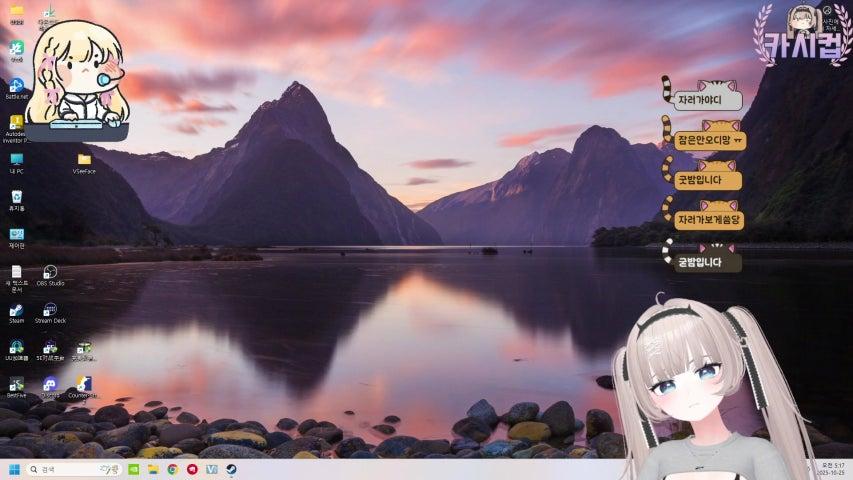Image resolution: width=853 pixels, height=480 pixels.
Task: Open the Counter-Strike desktop shortcut
Action: (84, 384)
